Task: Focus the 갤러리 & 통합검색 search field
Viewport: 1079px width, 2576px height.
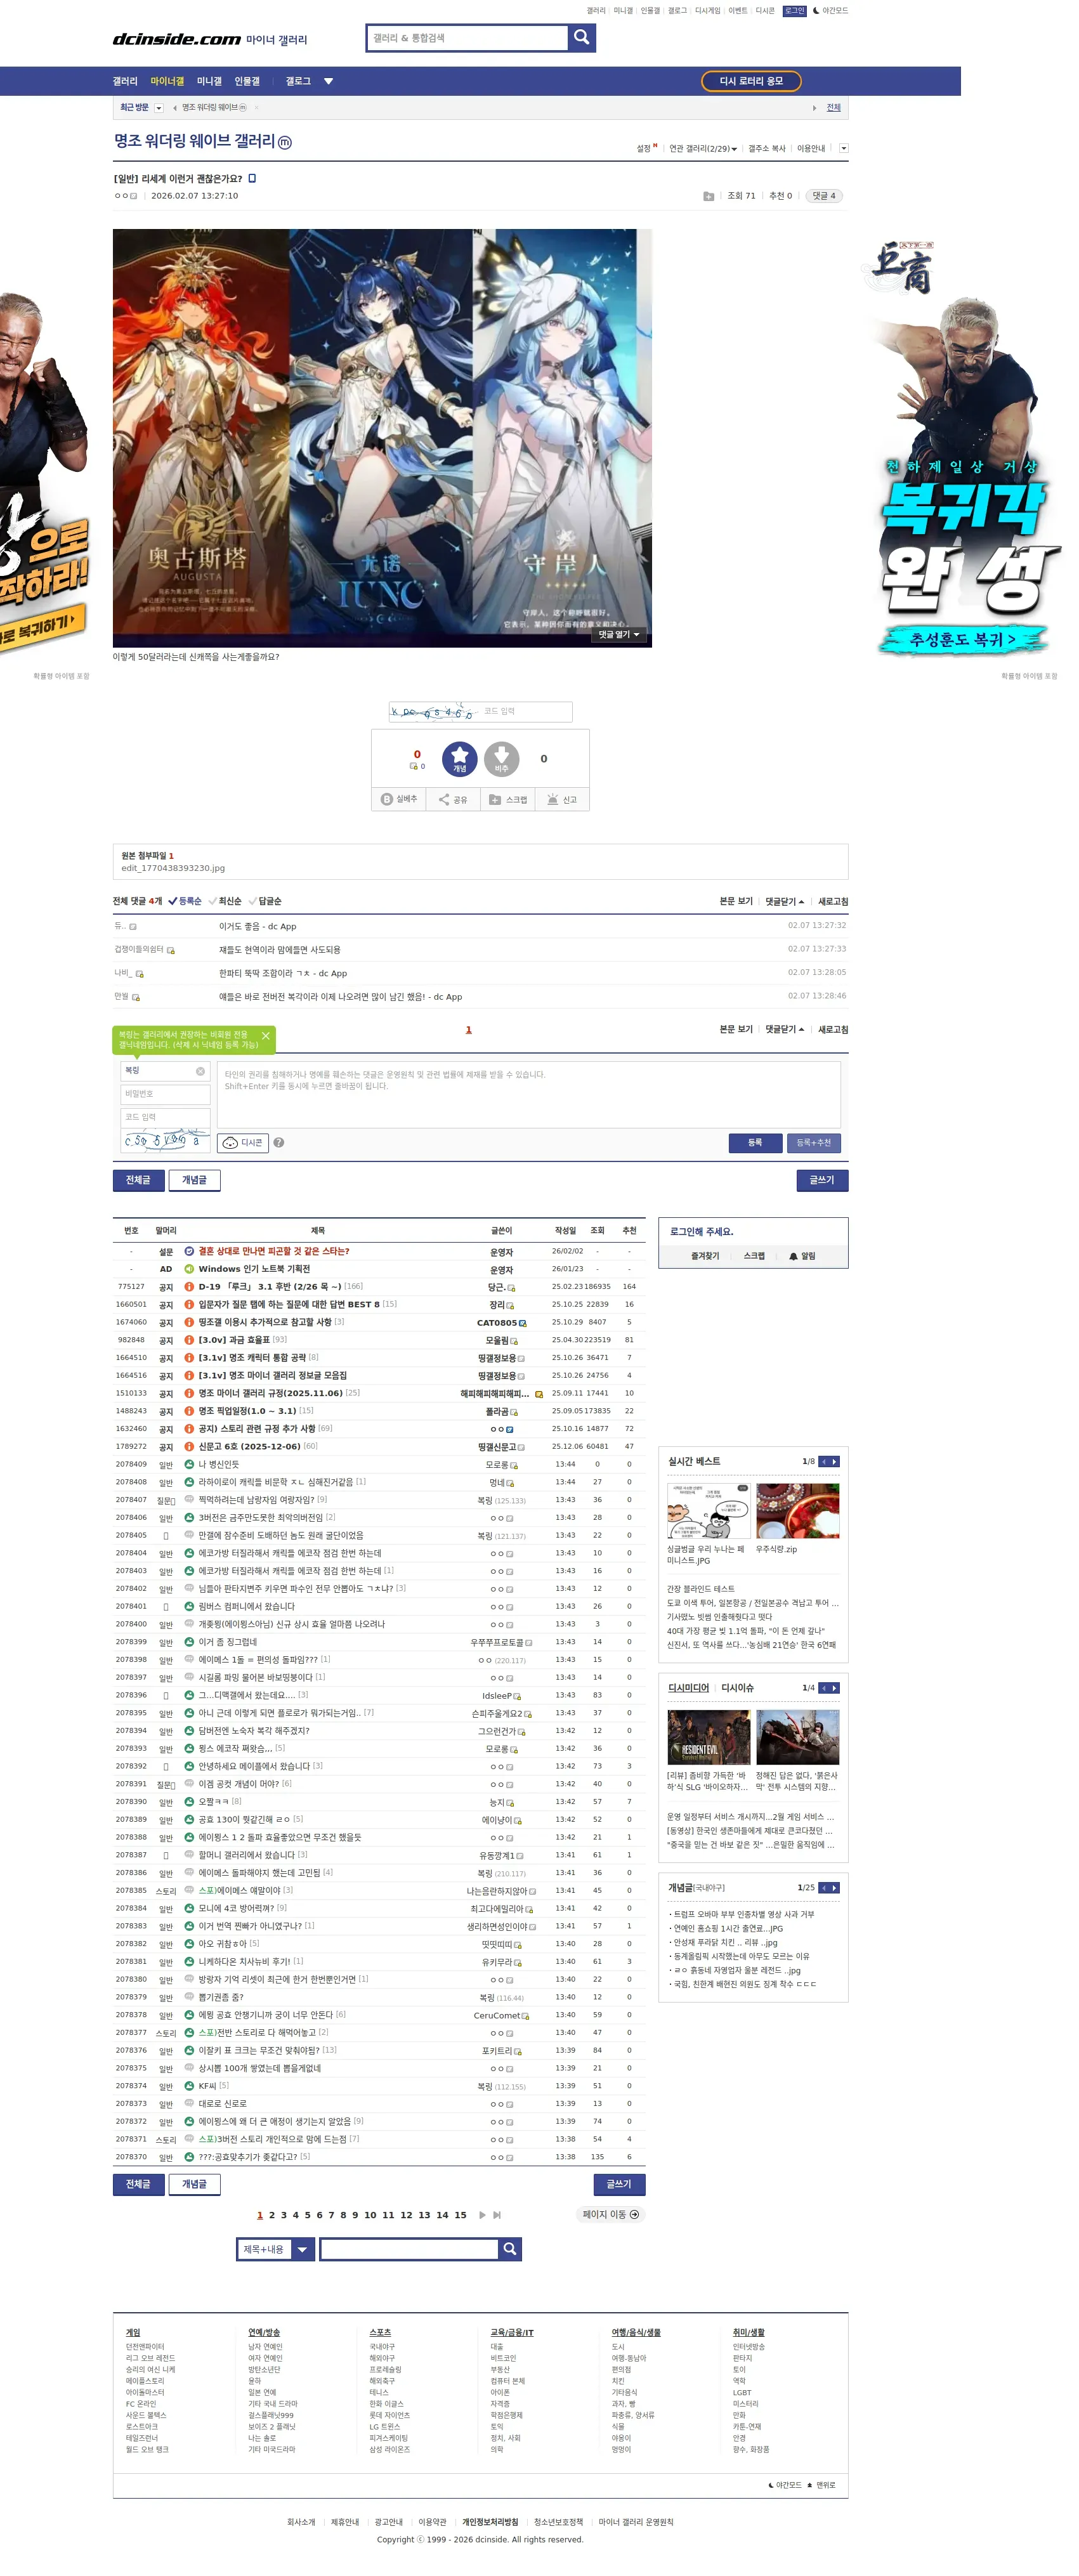Action: tap(467, 38)
